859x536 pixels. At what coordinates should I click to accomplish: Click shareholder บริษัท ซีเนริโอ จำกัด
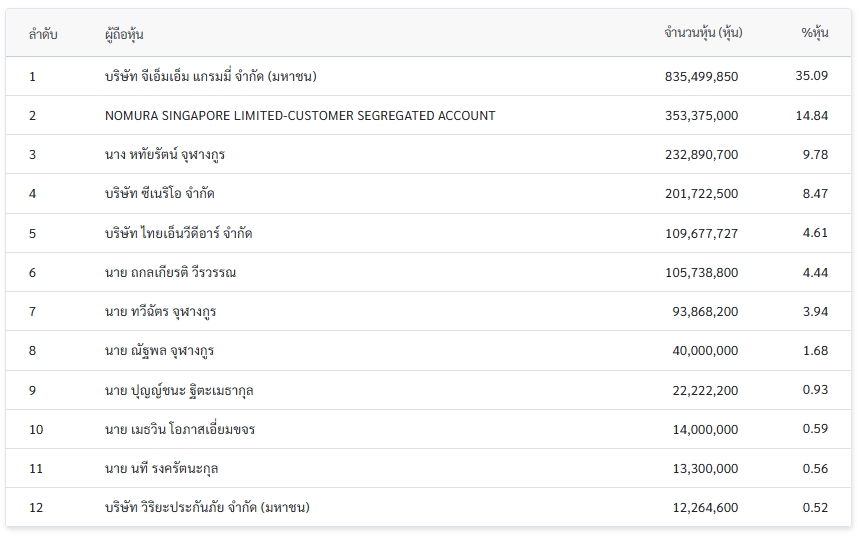(x=159, y=193)
